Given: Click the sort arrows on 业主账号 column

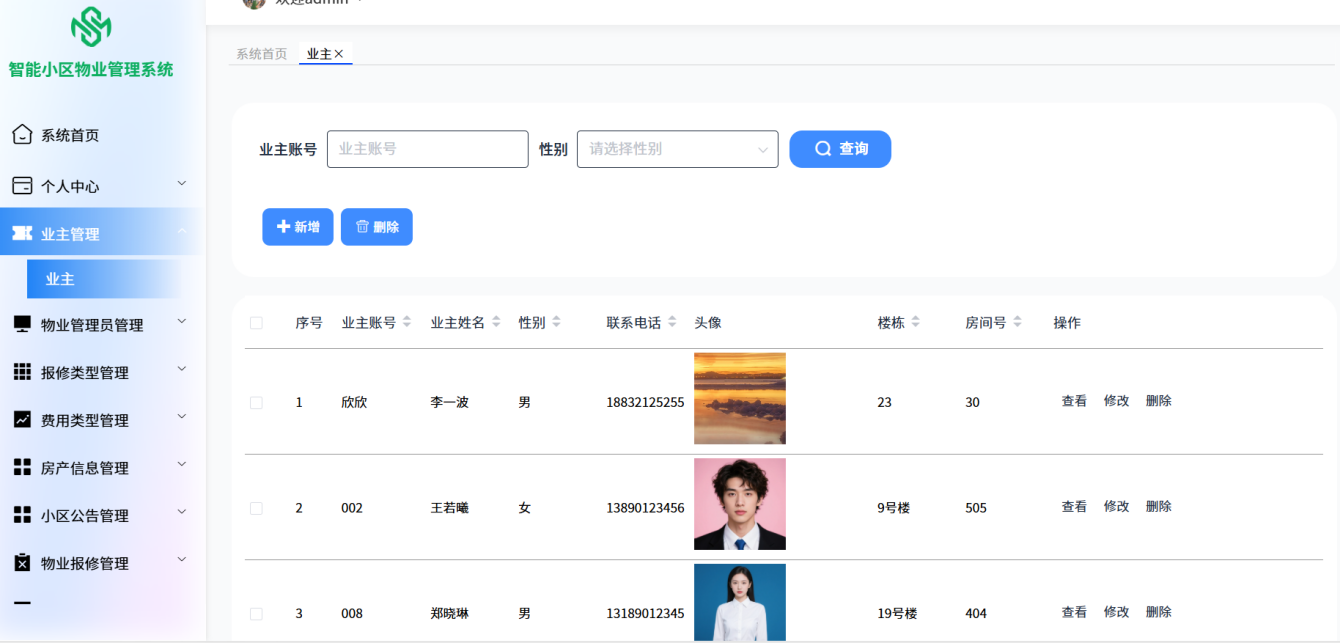Looking at the screenshot, I should [407, 322].
